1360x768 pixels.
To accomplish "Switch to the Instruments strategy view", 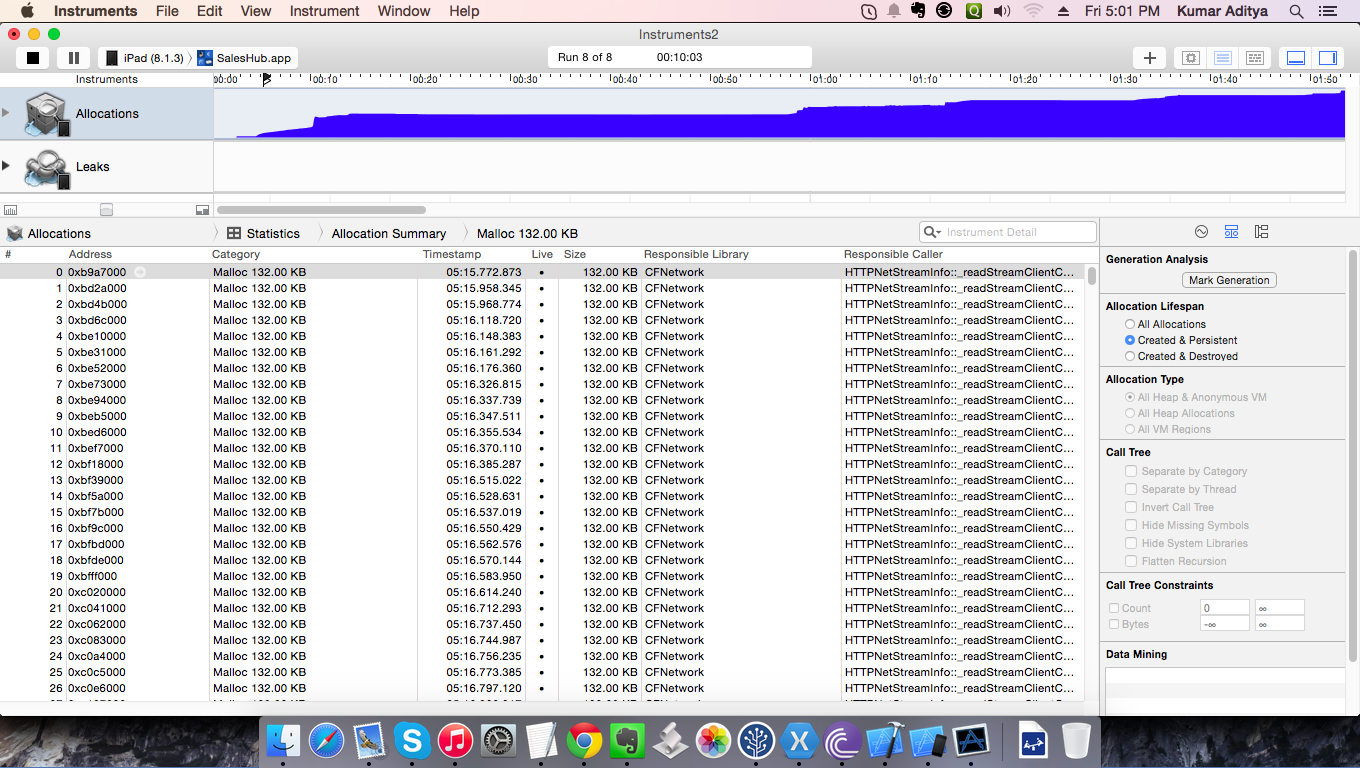I will pos(1222,58).
